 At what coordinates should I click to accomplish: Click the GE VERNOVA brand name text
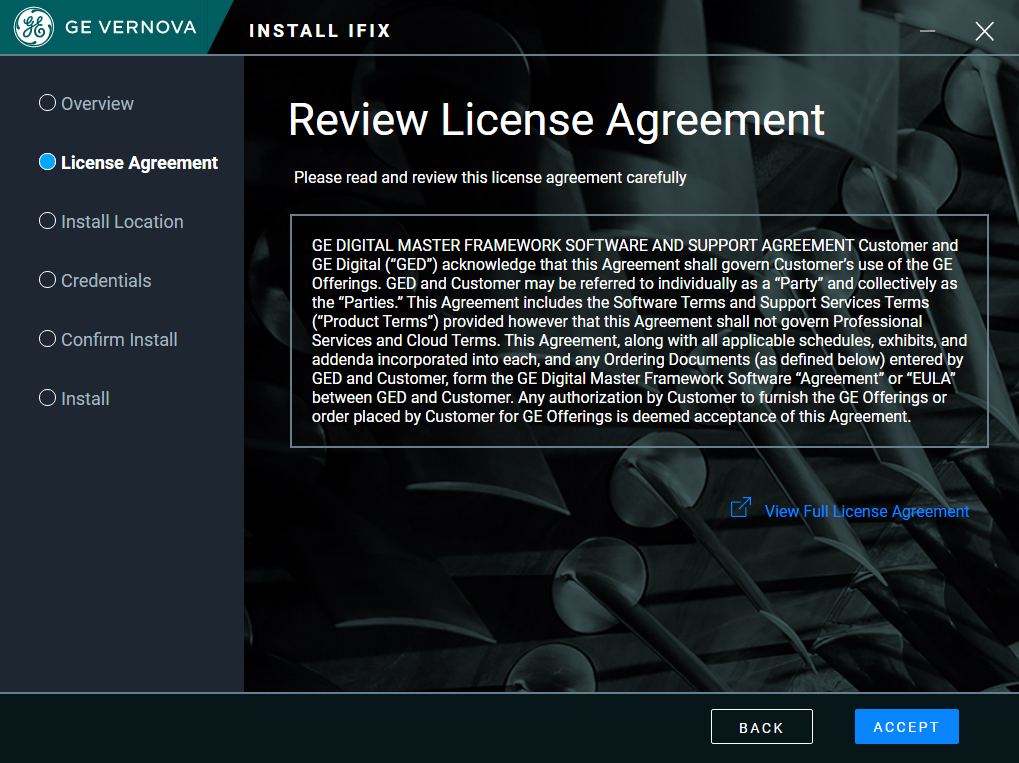point(131,27)
